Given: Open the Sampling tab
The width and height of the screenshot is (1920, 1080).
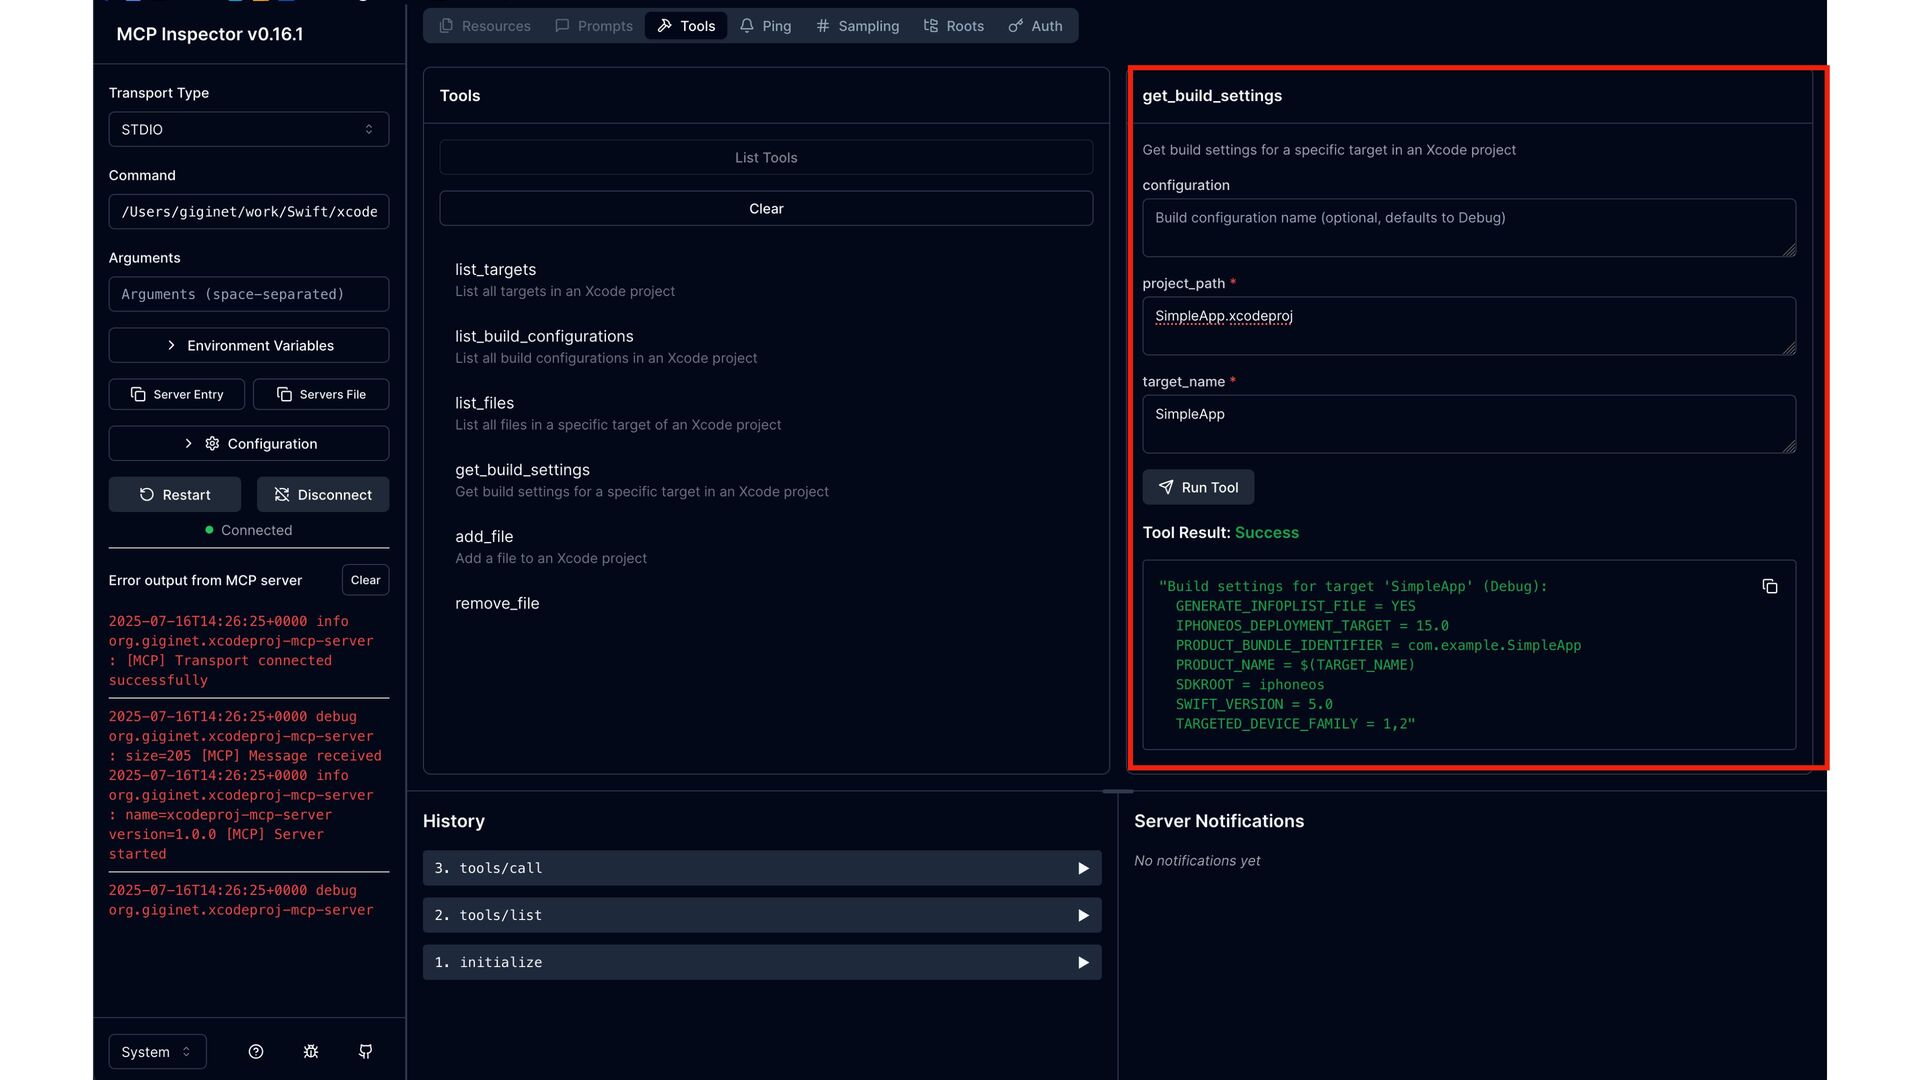Looking at the screenshot, I should (x=858, y=26).
